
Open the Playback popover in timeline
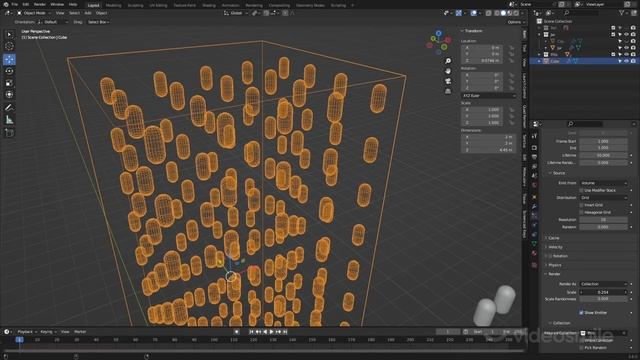coord(27,332)
